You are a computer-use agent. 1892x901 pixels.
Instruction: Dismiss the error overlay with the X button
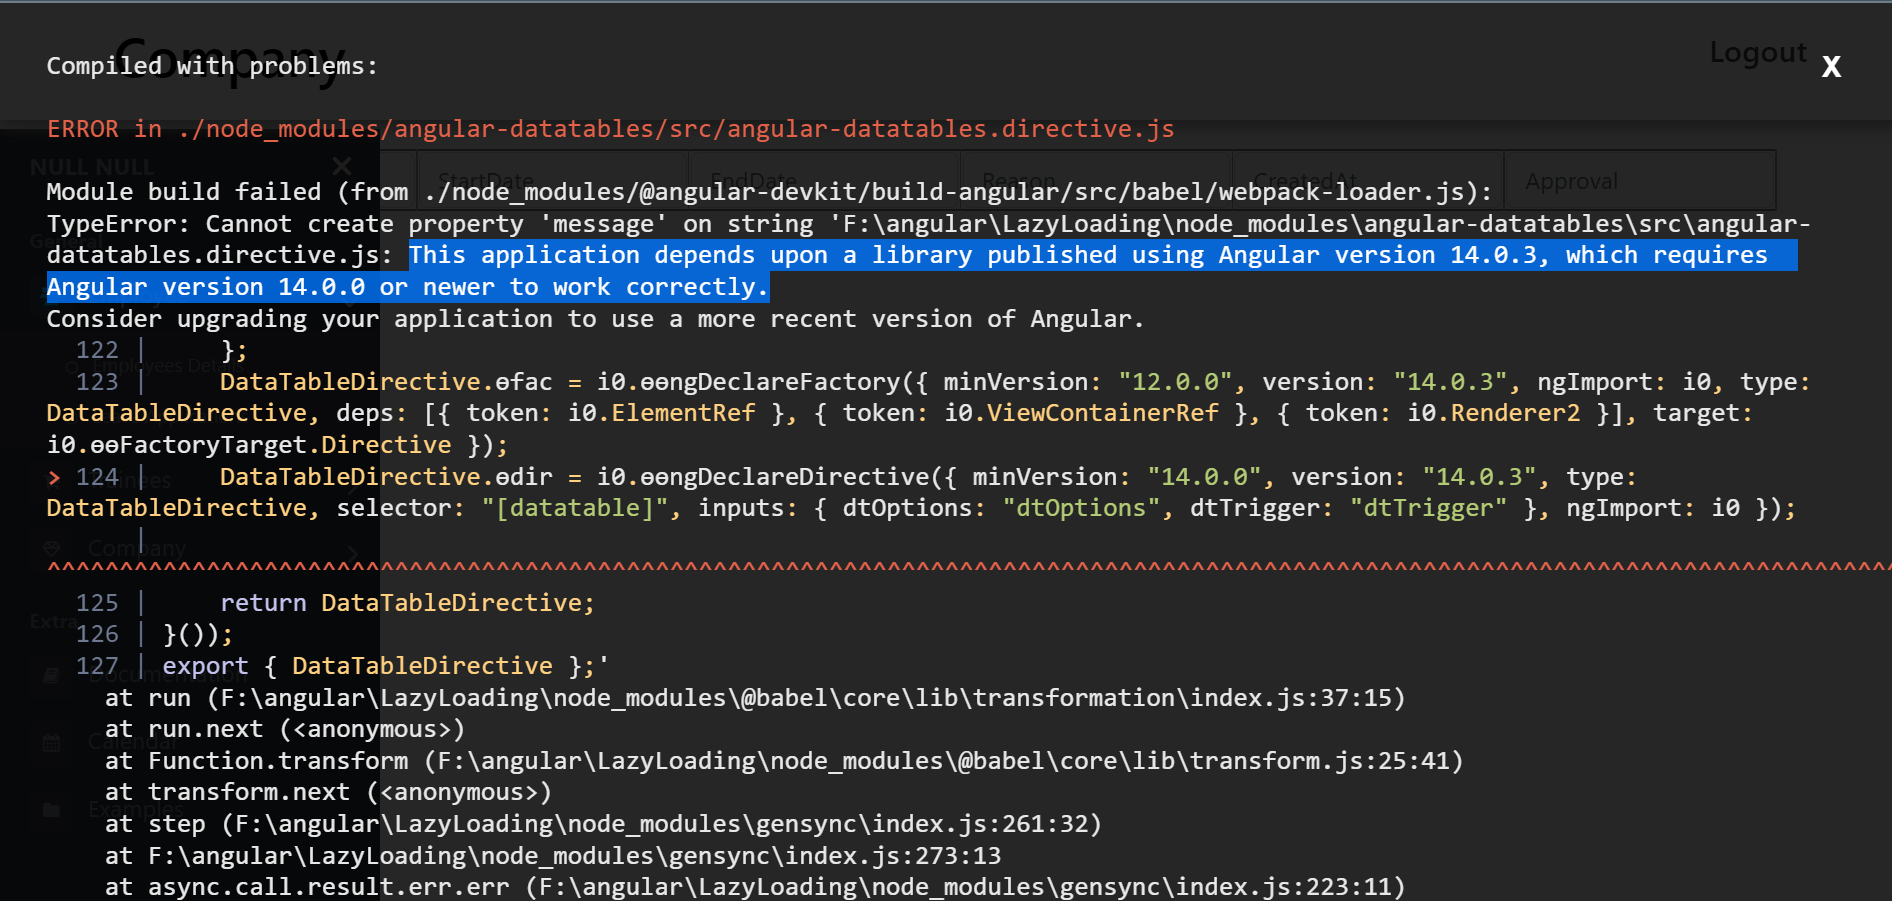click(1830, 66)
